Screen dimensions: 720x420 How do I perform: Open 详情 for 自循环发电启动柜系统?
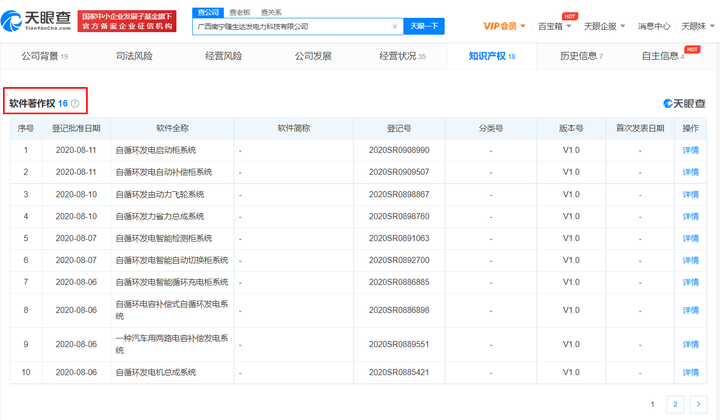coord(690,151)
